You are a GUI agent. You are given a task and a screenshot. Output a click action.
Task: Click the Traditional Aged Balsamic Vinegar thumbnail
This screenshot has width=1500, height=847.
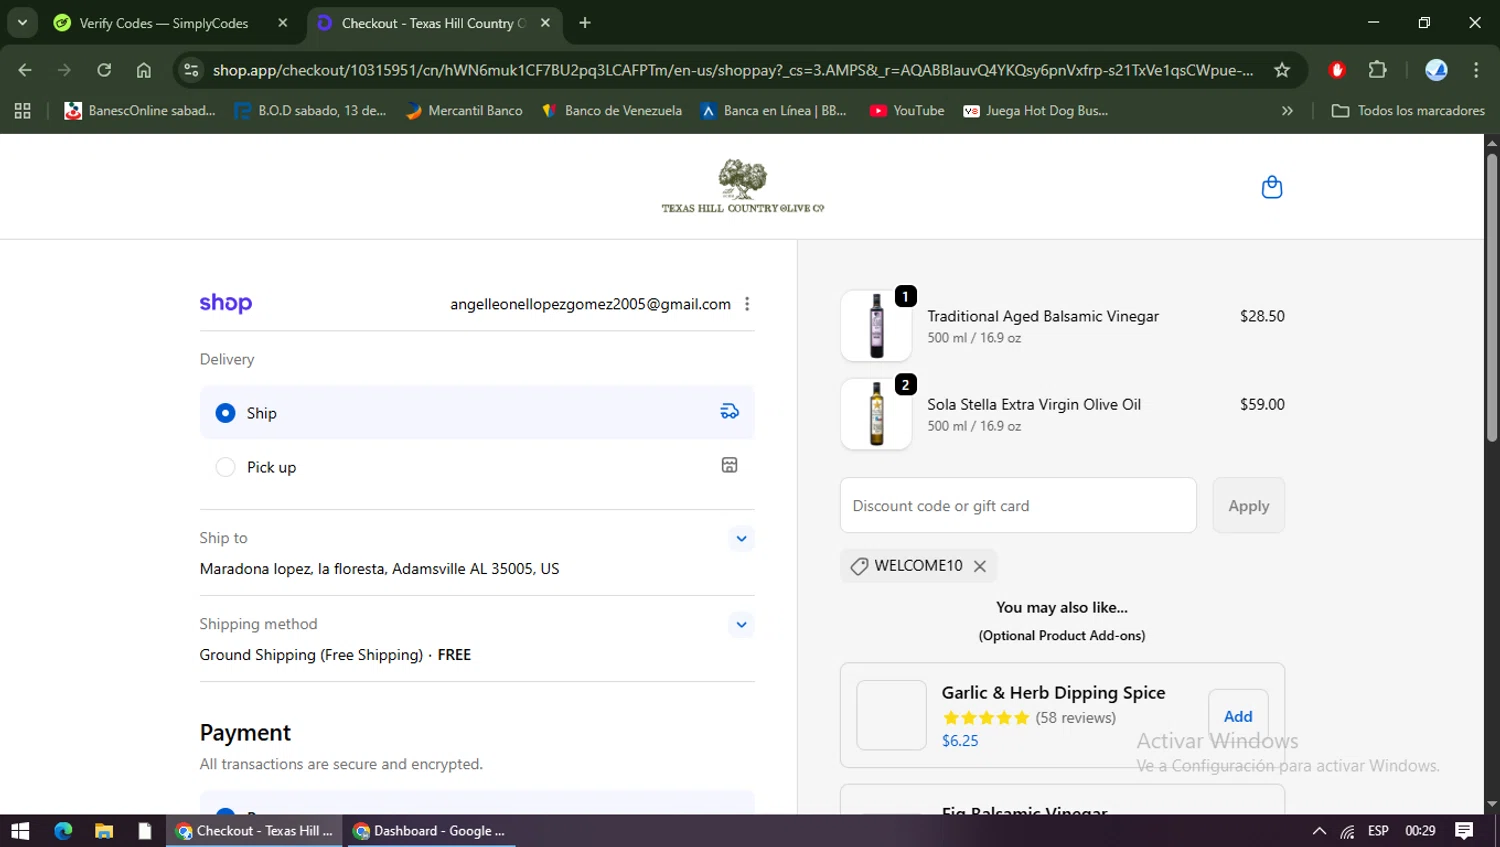pos(876,325)
